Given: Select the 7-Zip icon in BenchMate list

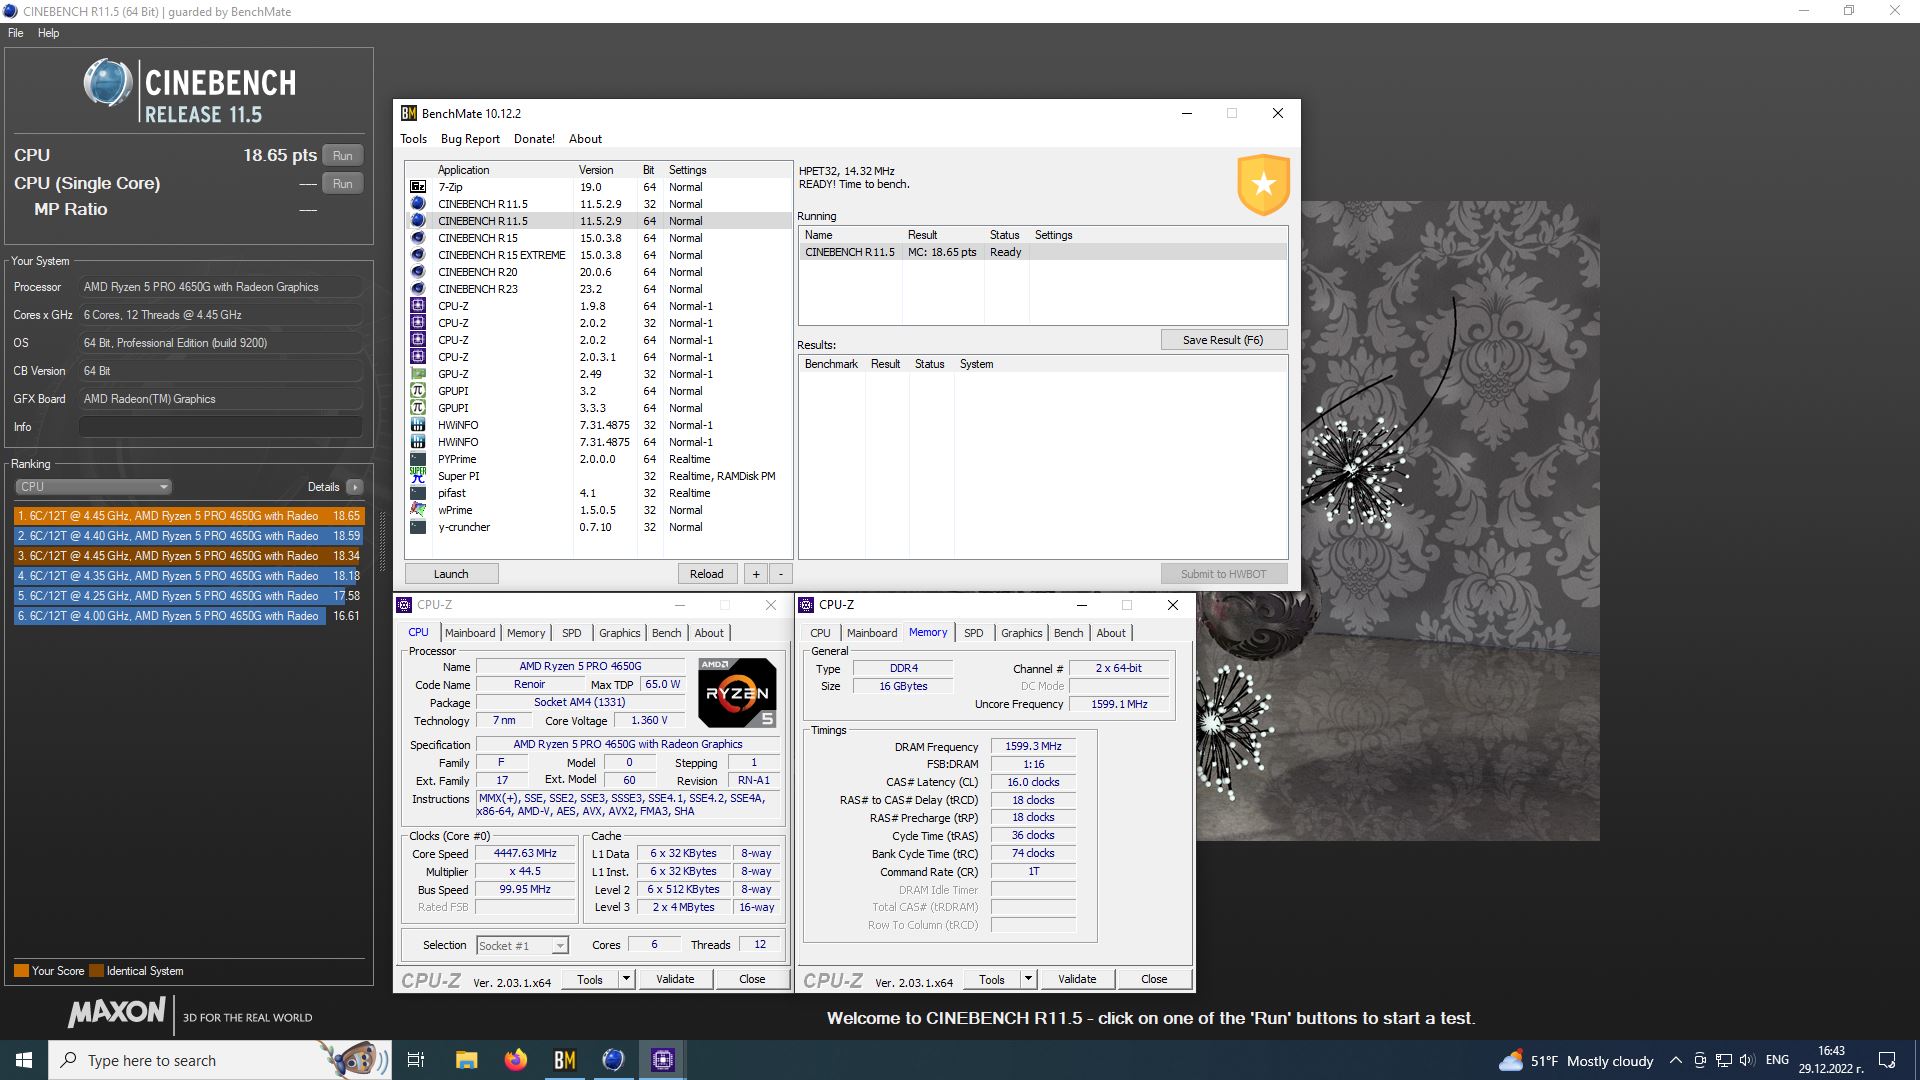Looking at the screenshot, I should point(418,187).
